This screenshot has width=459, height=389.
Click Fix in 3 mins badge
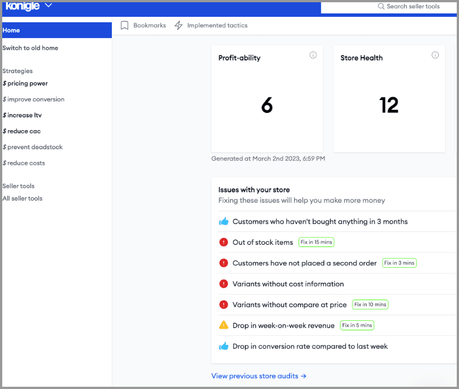[399, 263]
